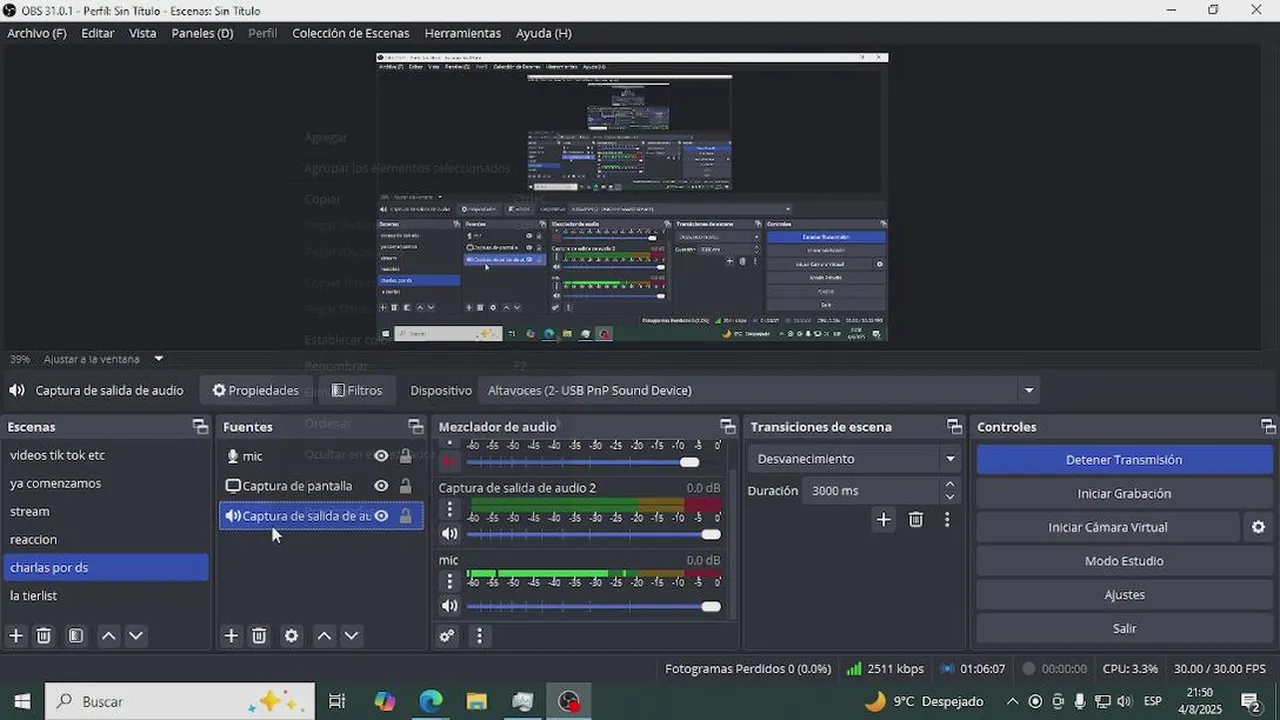The height and width of the screenshot is (720, 1280).
Task: Open advanced audio properties gear in mixer
Action: (x=447, y=636)
